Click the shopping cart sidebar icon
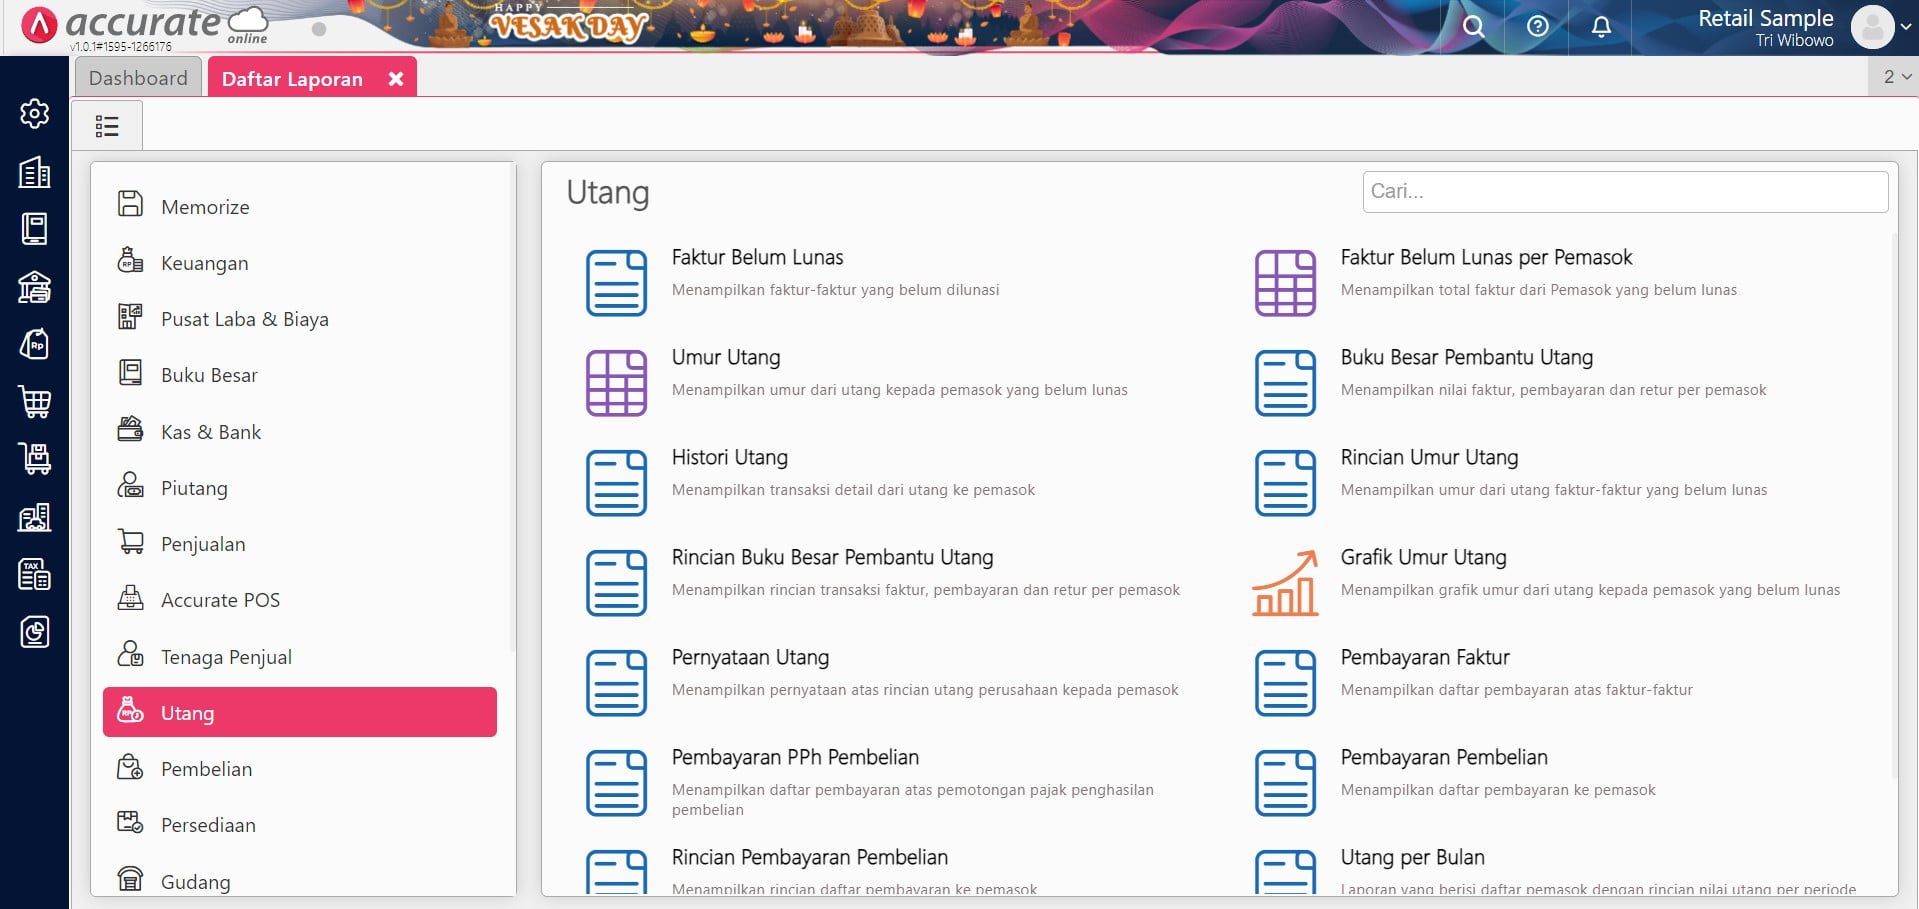The image size is (1919, 909). tap(35, 402)
